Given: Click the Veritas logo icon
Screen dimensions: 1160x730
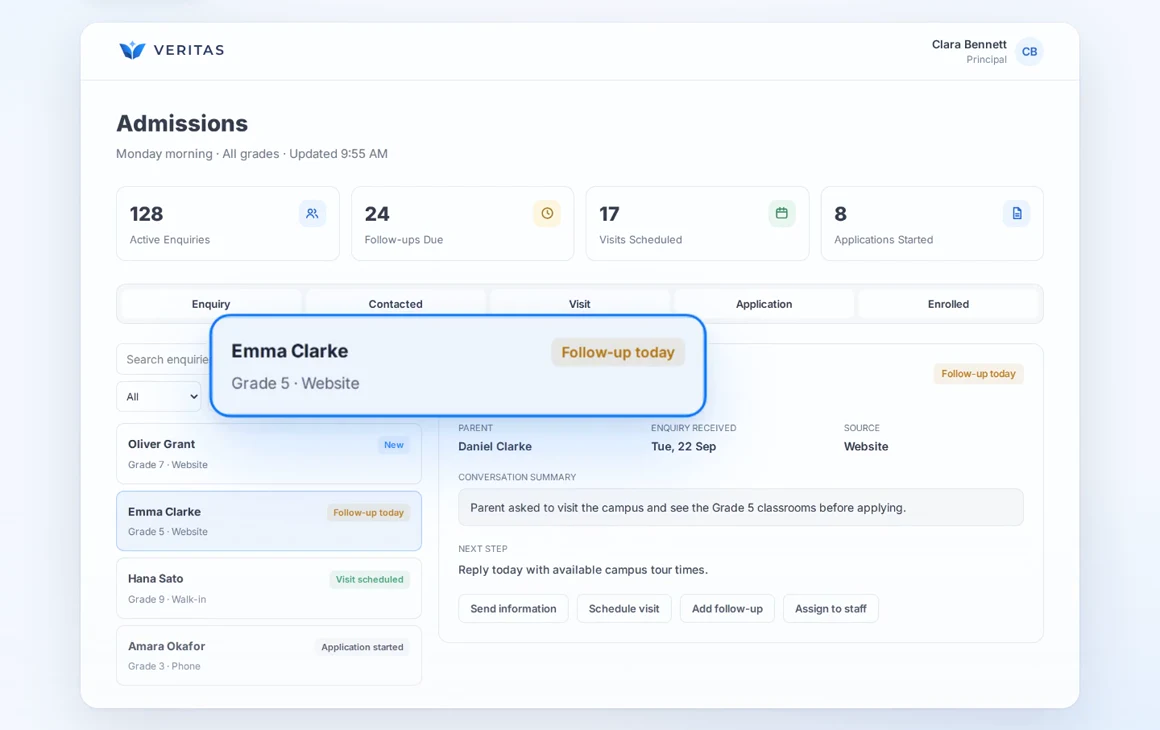Looking at the screenshot, I should tap(132, 50).
